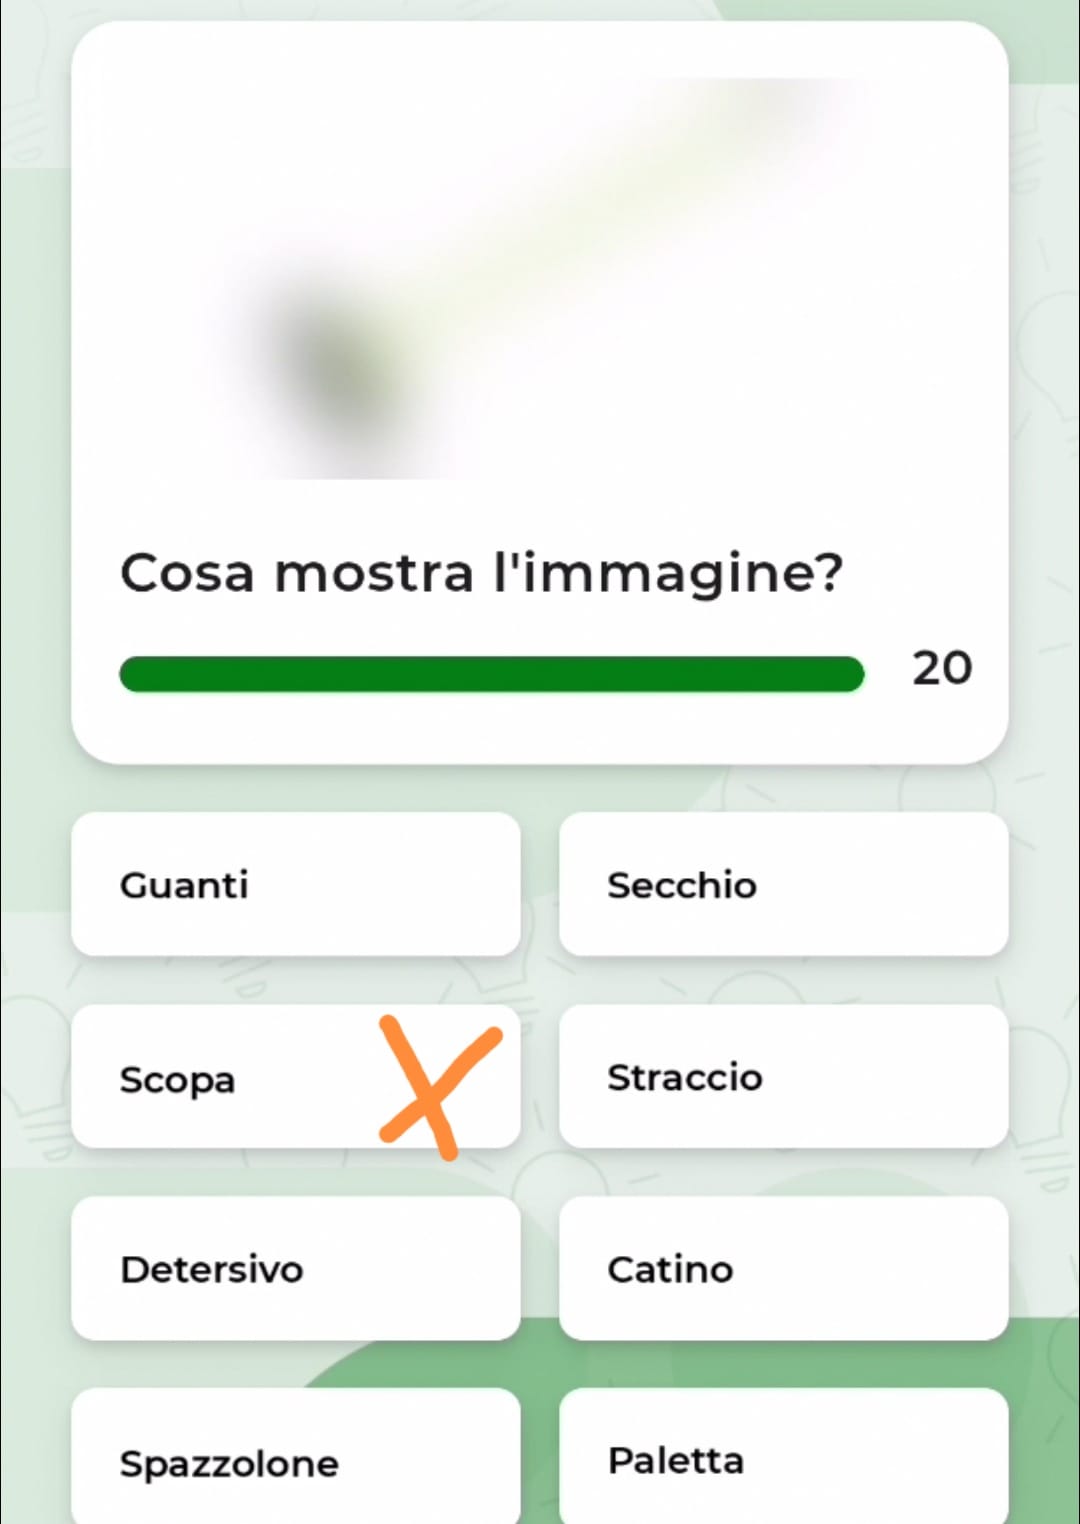1080x1524 pixels.
Task: Click the word "l'immagine?" in the question
Action: (669, 575)
